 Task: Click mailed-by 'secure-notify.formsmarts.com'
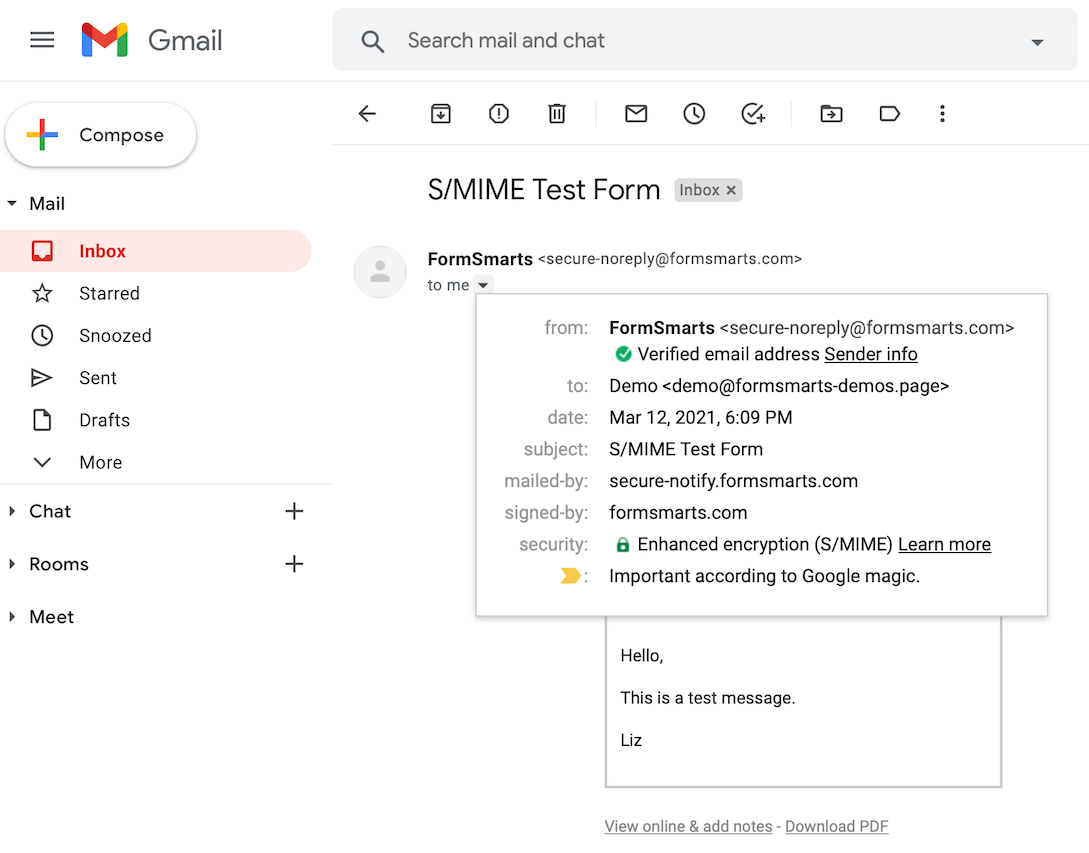tap(733, 481)
